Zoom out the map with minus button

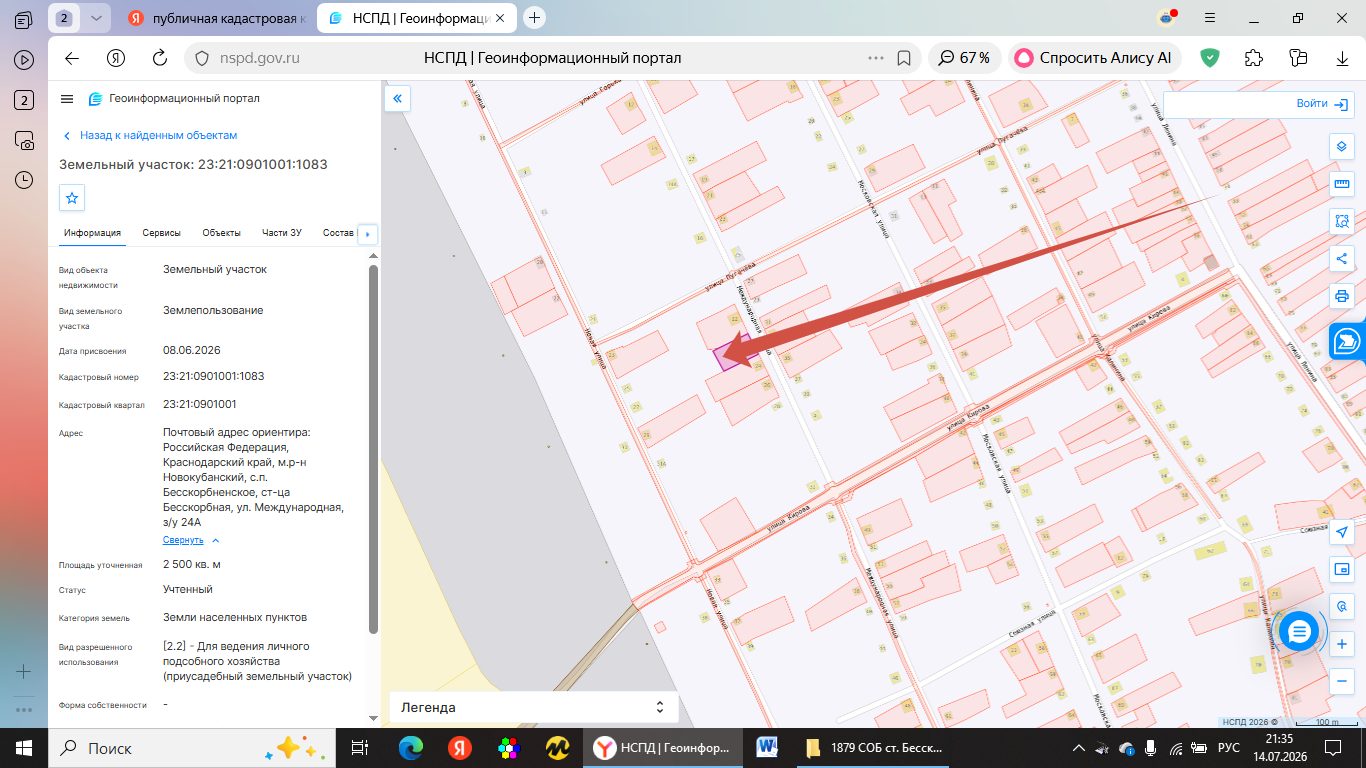[1342, 681]
